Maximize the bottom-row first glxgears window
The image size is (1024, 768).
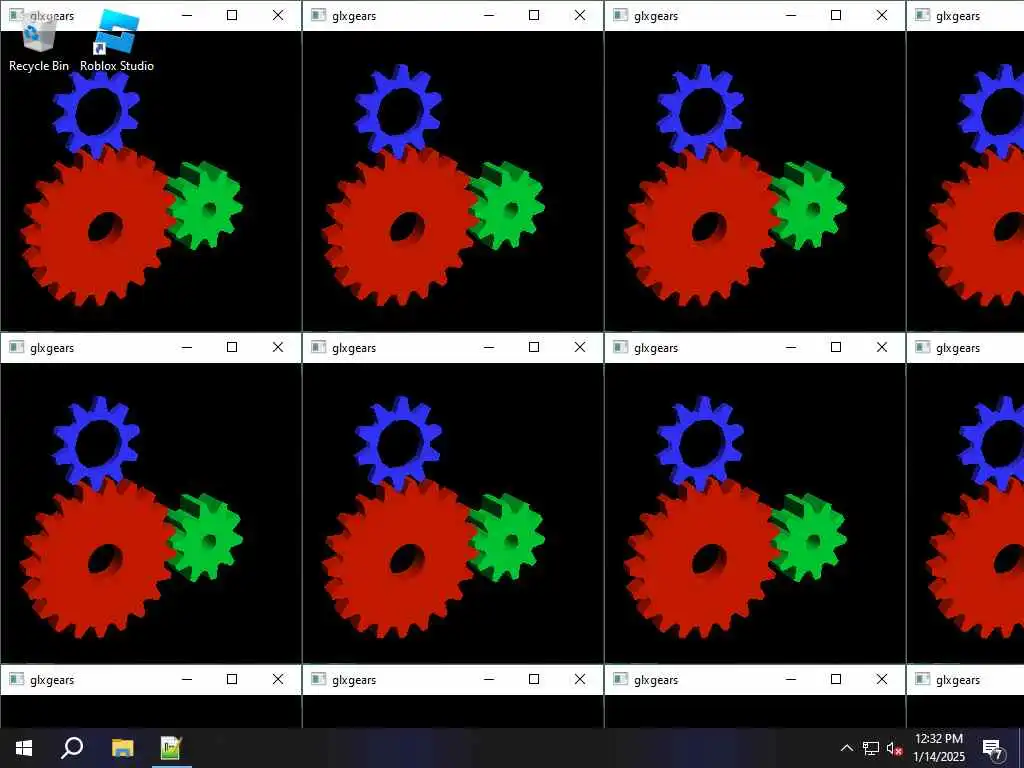pyautogui.click(x=232, y=679)
